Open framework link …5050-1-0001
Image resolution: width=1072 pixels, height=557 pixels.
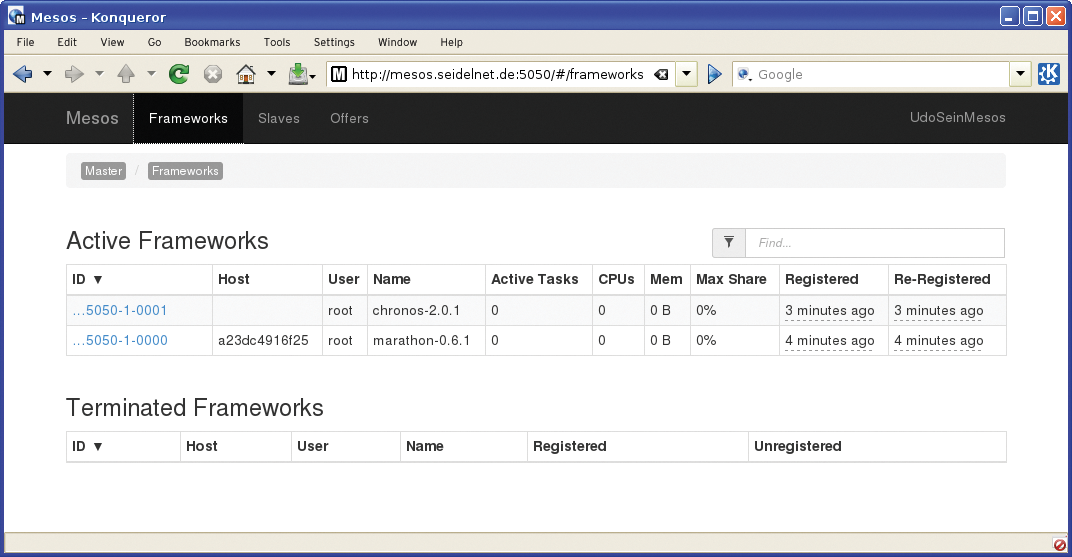(120, 310)
